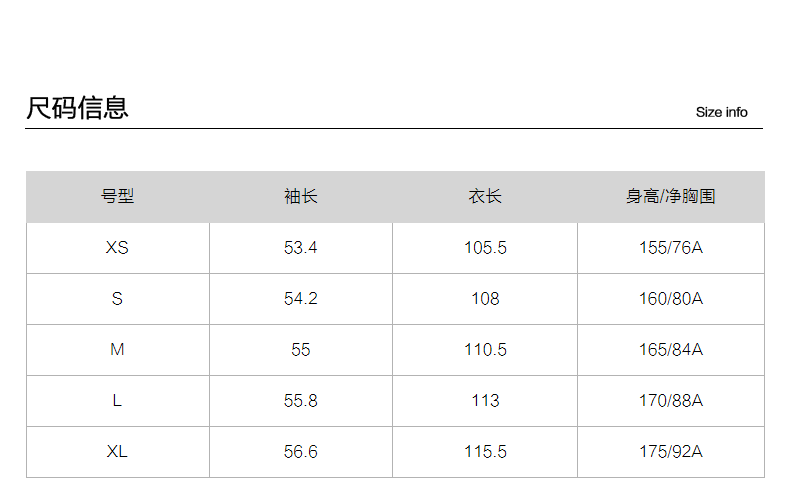Select the 身高/净胸围 column header
The height and width of the screenshot is (478, 790).
point(670,197)
